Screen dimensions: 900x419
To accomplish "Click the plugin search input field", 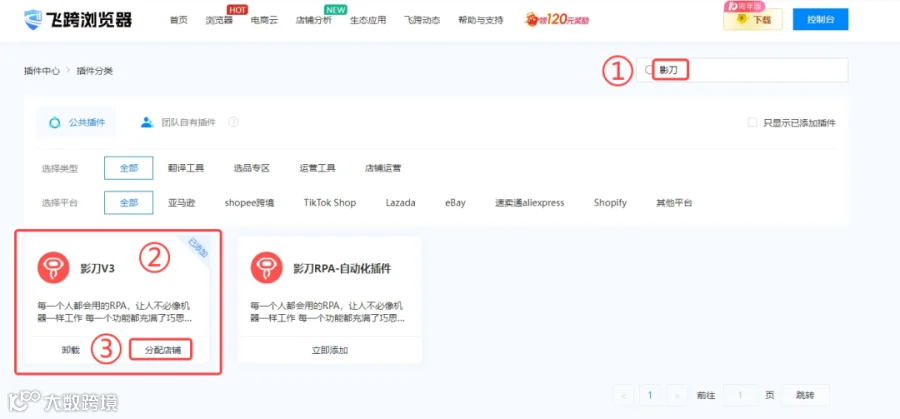I will 742,70.
